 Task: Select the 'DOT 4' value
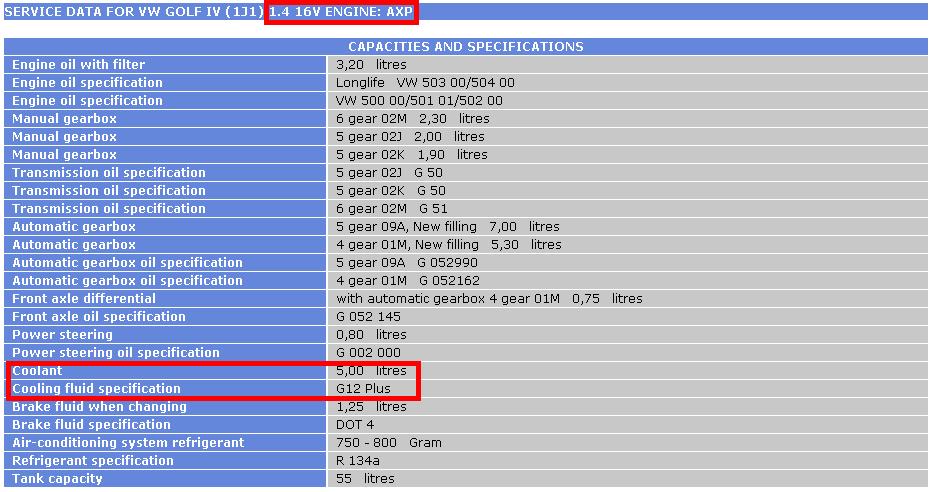[355, 425]
